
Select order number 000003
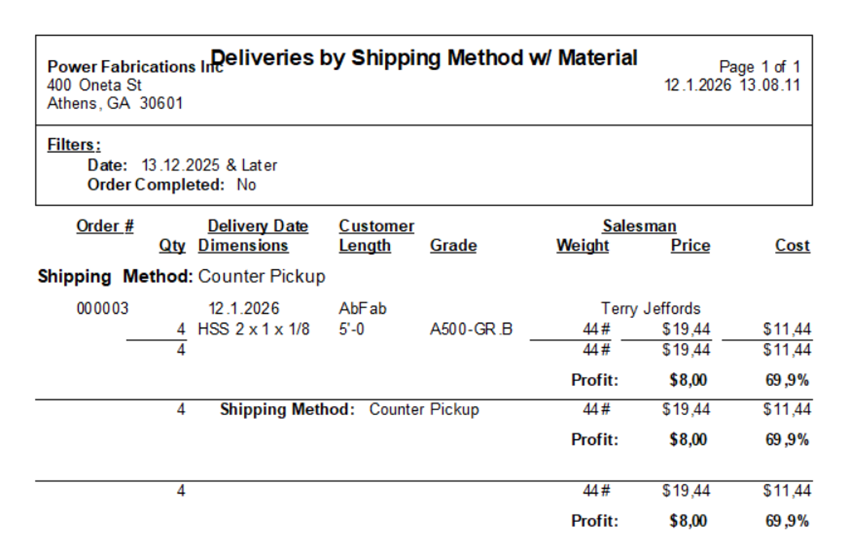click(x=102, y=309)
